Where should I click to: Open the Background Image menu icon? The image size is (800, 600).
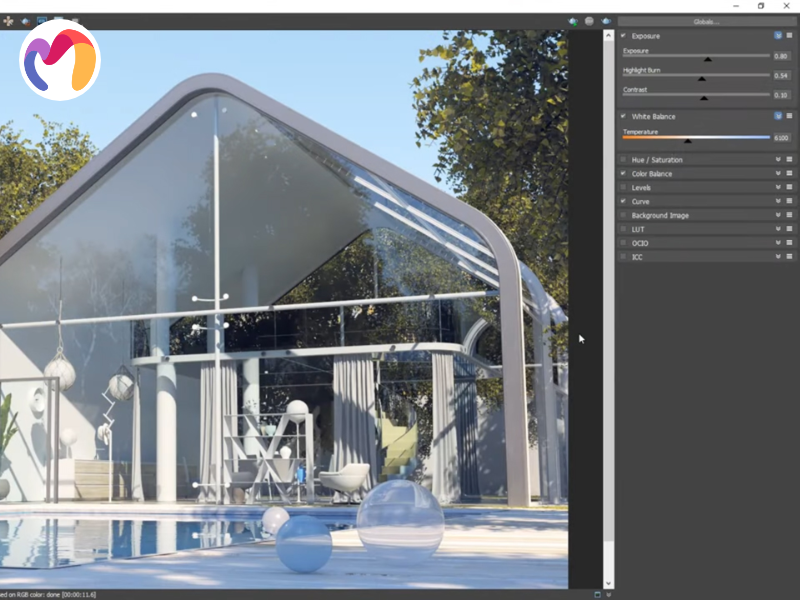pos(789,215)
